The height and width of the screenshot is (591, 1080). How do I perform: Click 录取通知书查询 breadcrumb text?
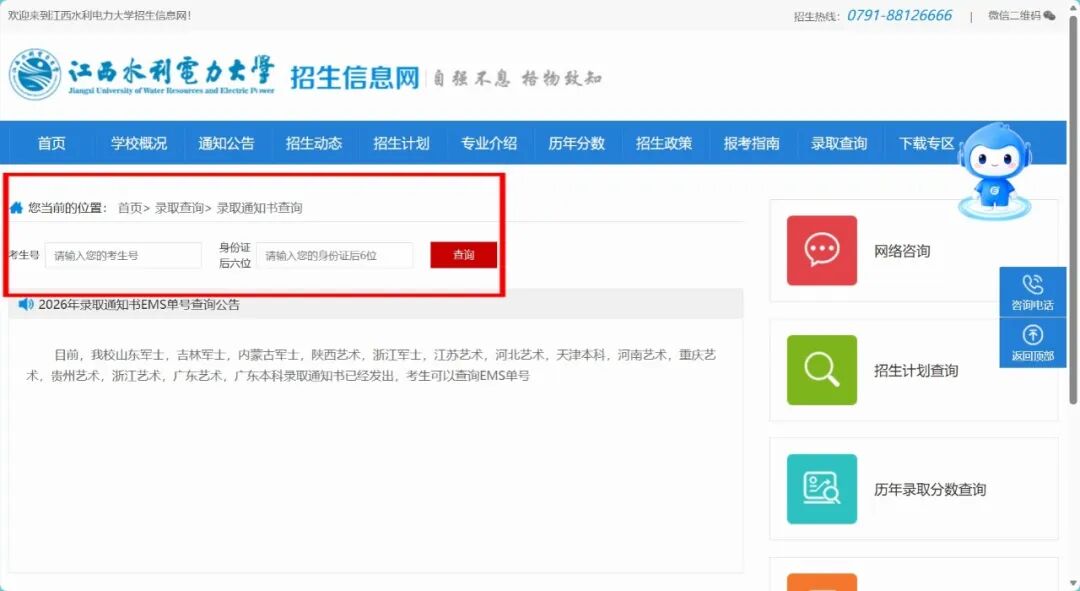tap(260, 208)
